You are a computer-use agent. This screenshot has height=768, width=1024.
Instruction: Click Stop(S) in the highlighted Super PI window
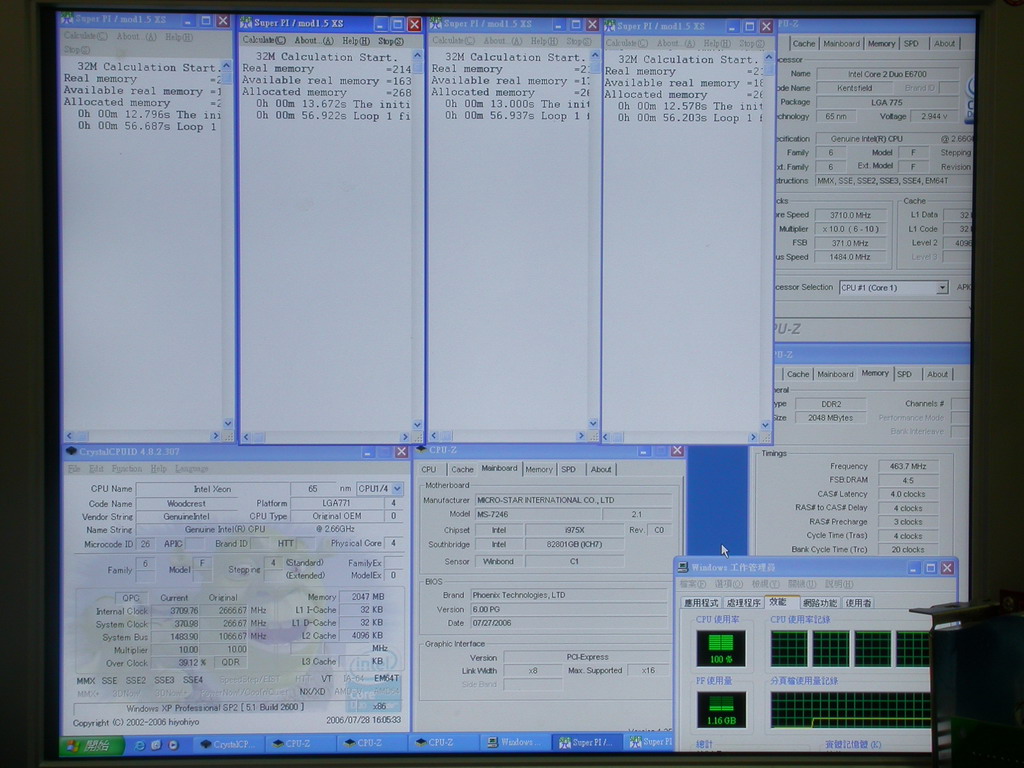tap(391, 41)
